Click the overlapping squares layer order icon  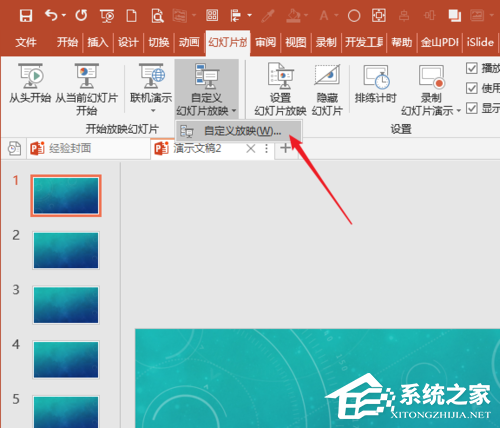455,16
